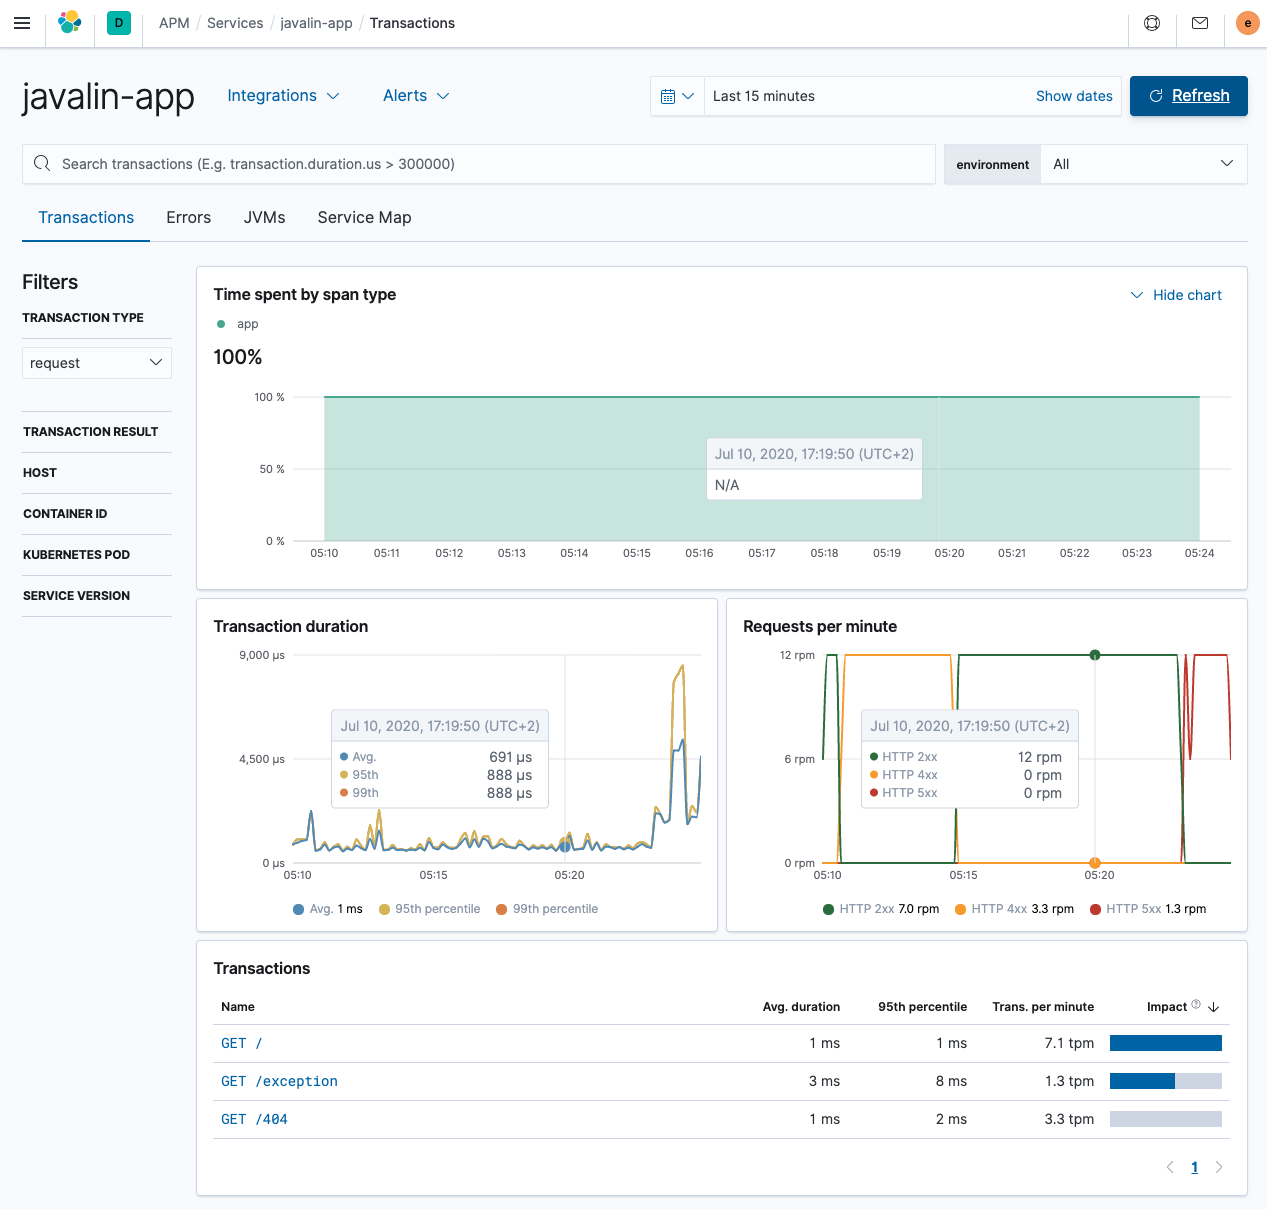Hide the Time spent by span type chart

[x=1176, y=294]
